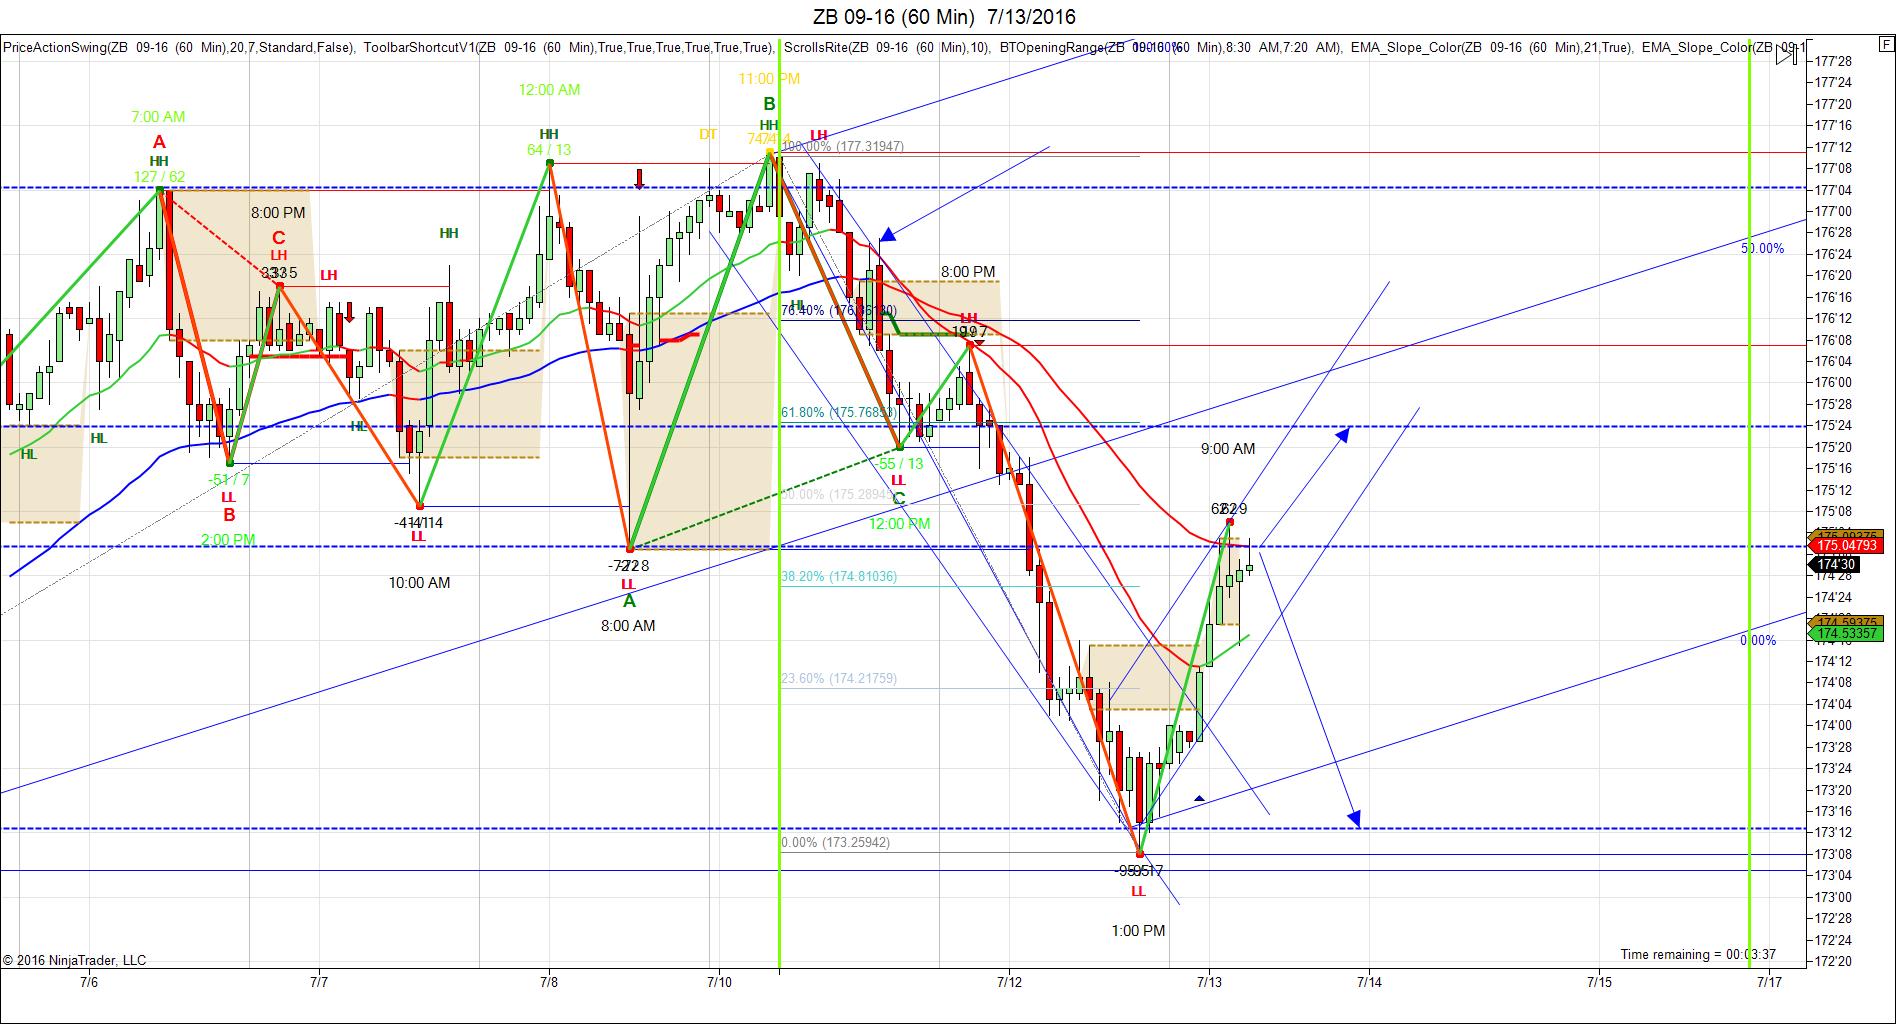This screenshot has width=1896, height=1024.
Task: Click the Time remaining countdown text
Action: click(1698, 955)
